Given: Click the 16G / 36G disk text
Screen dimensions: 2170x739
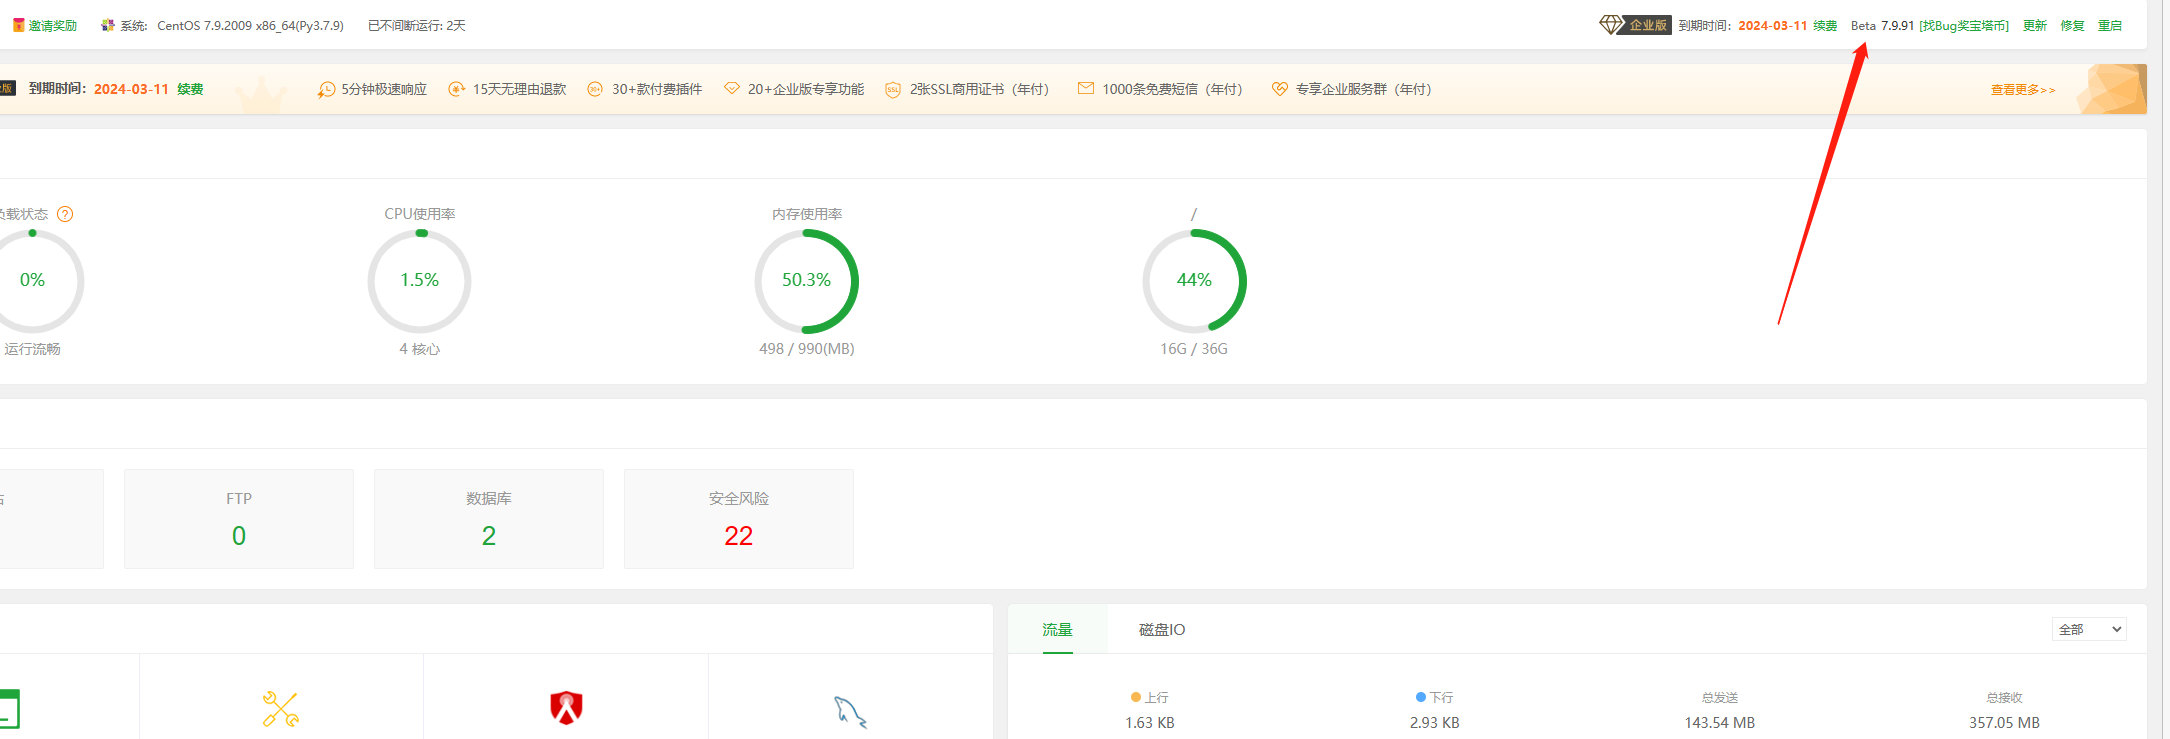Looking at the screenshot, I should 1194,349.
